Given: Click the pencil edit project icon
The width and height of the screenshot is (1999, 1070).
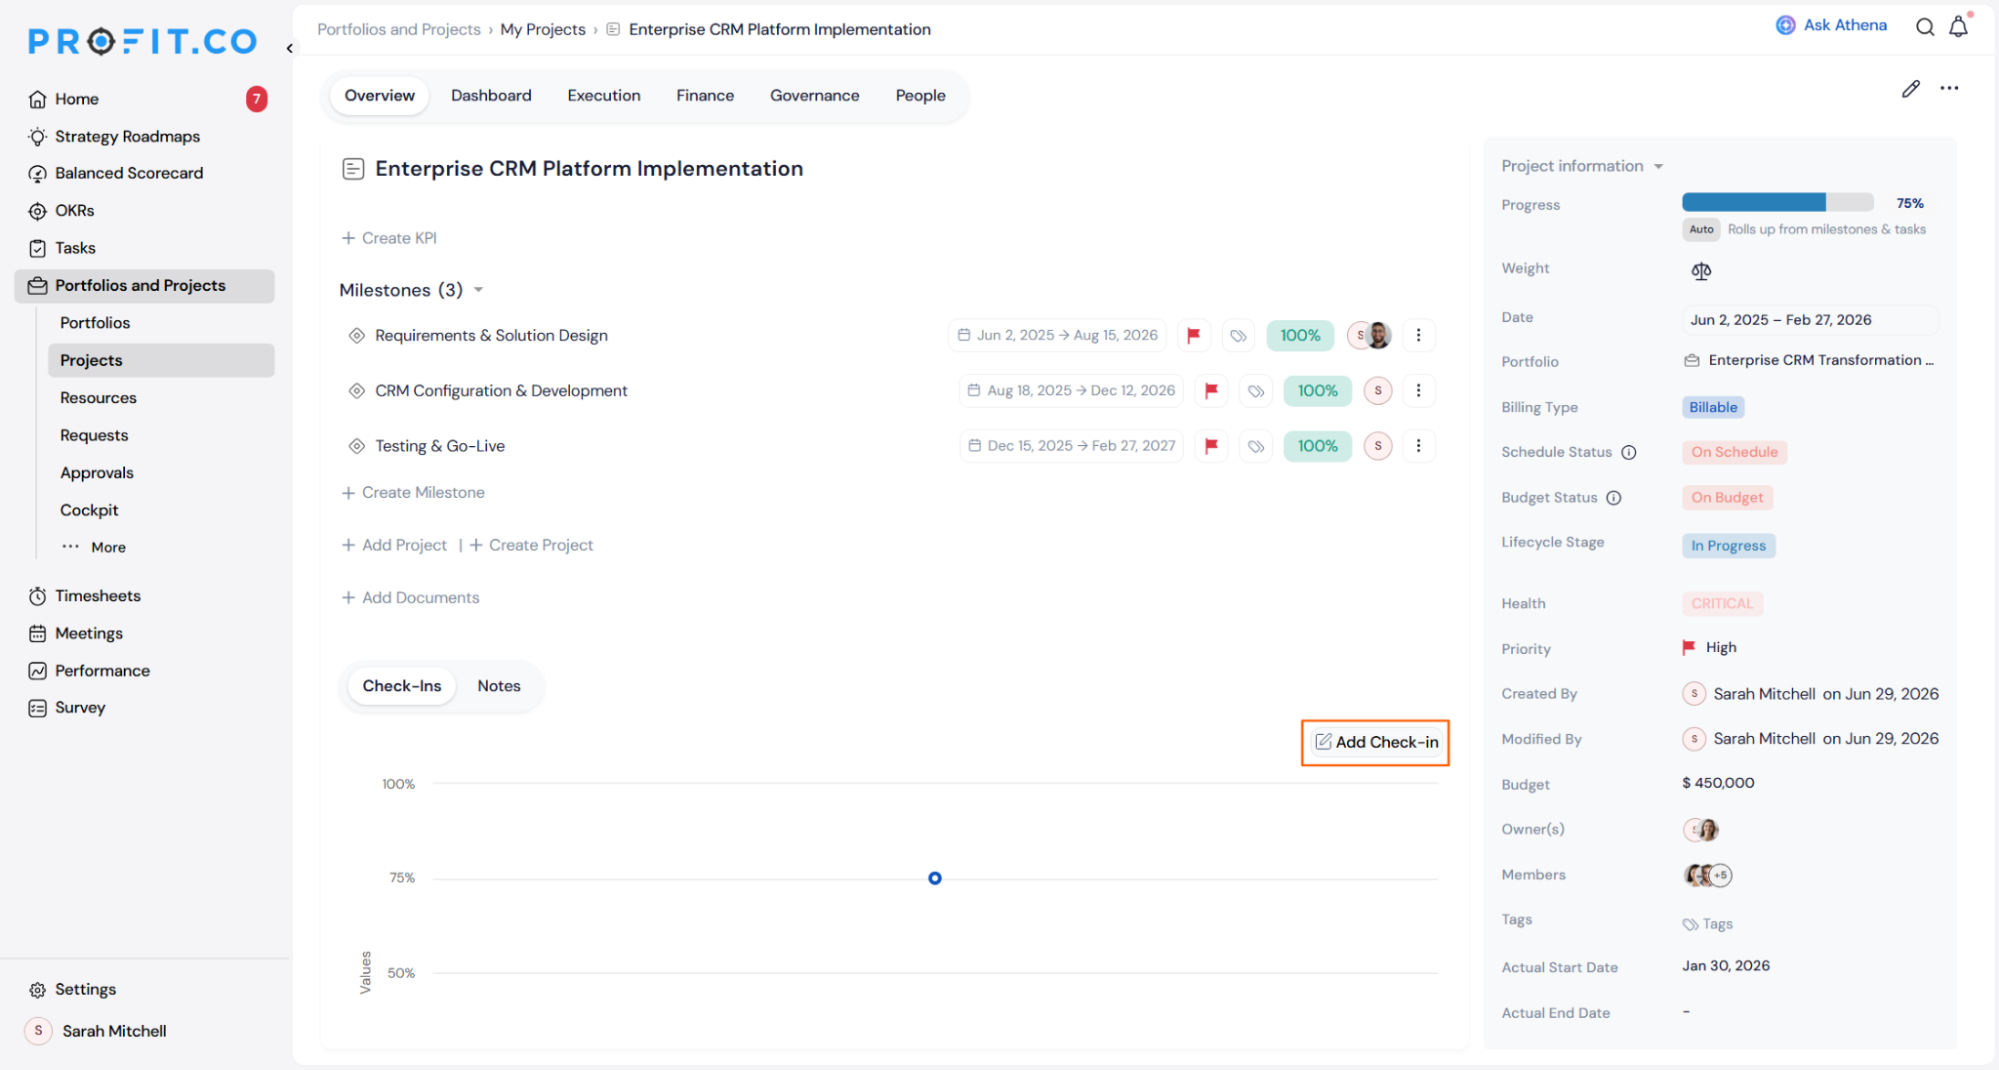Looking at the screenshot, I should (1910, 89).
